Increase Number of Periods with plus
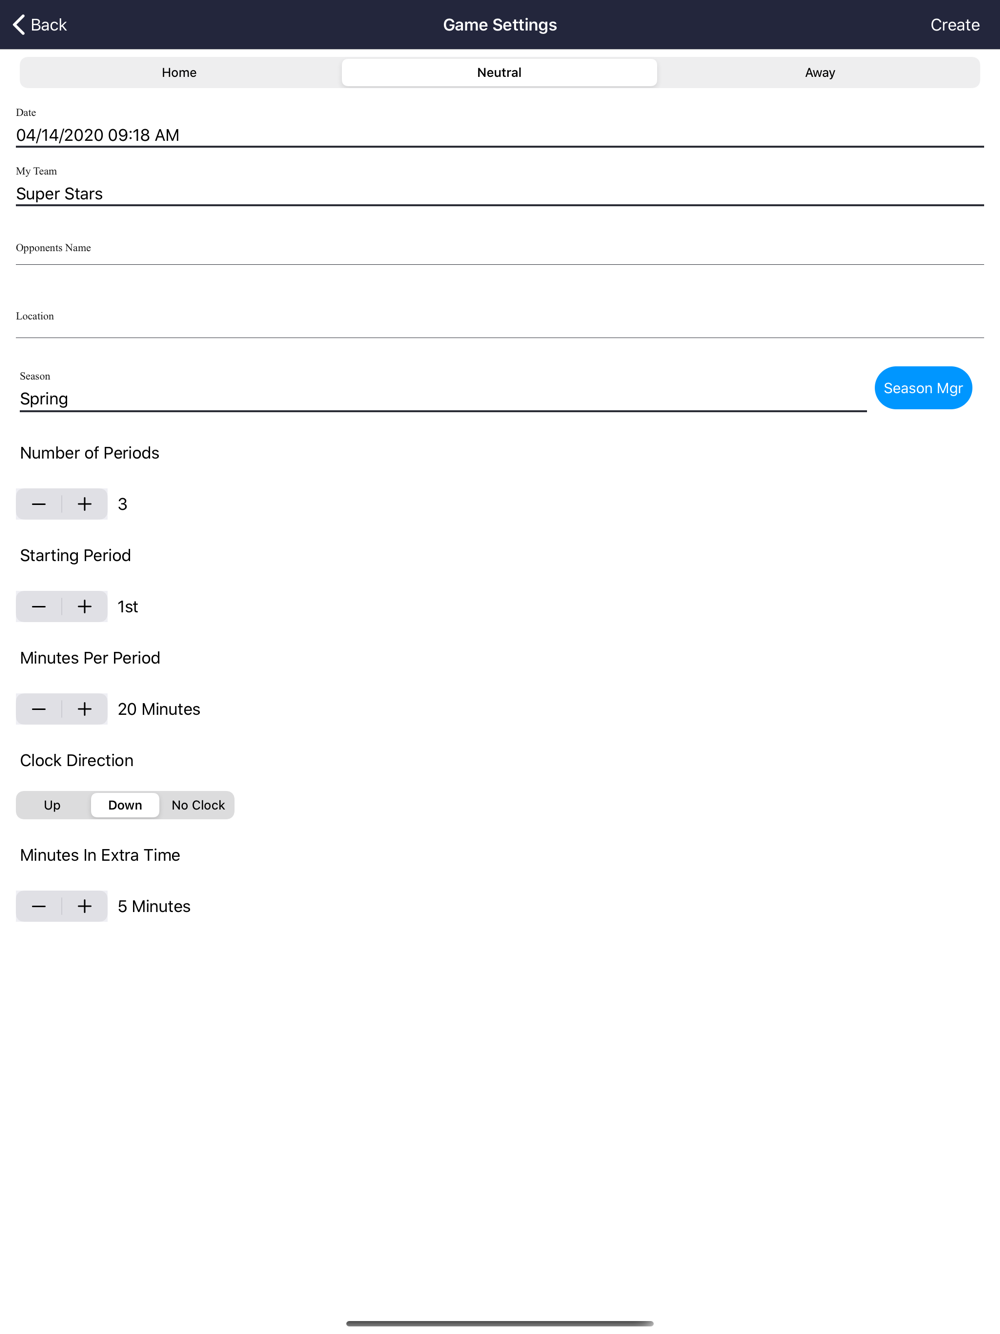The height and width of the screenshot is (1334, 1000). click(x=85, y=504)
